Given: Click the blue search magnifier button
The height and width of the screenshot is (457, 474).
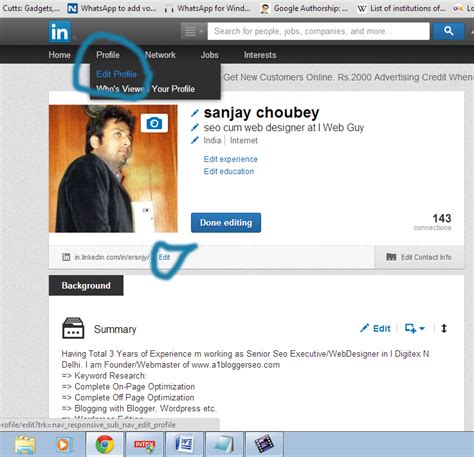Looking at the screenshot, I should coord(448,31).
